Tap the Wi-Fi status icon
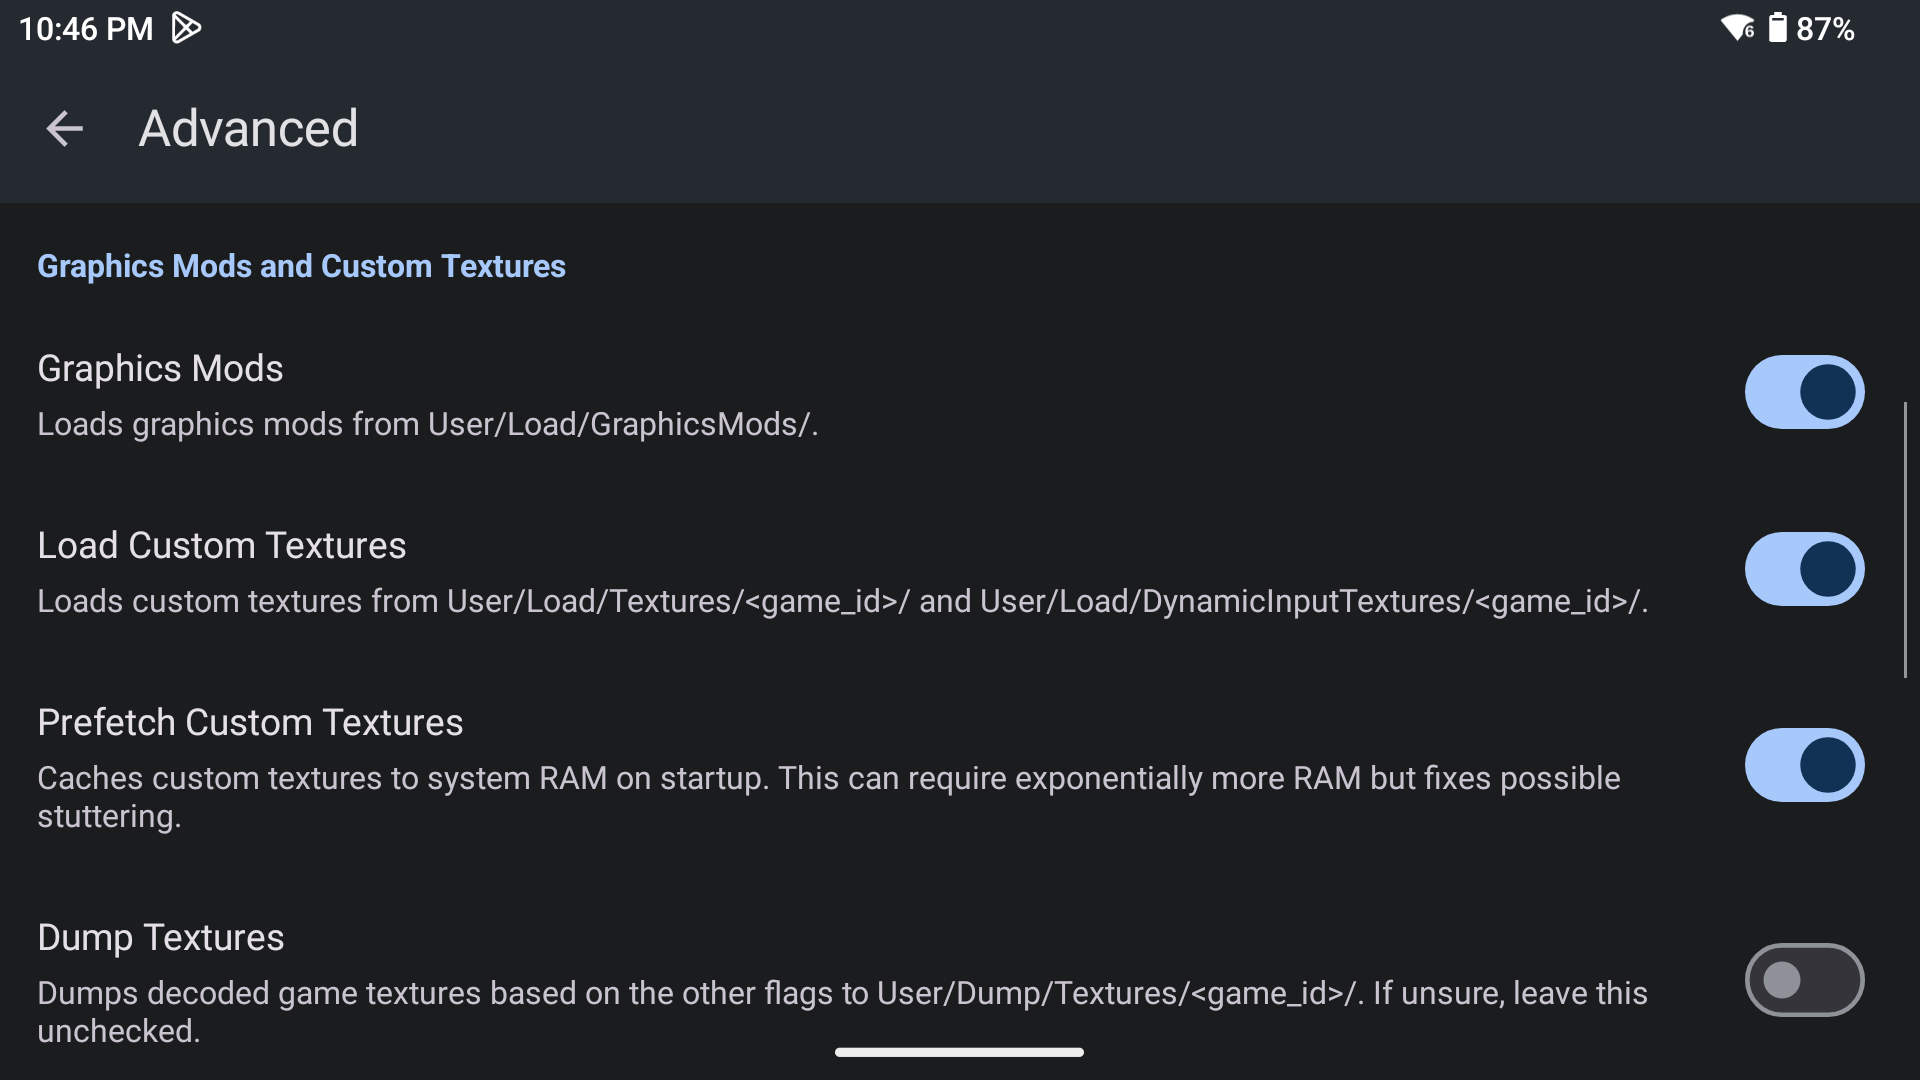The height and width of the screenshot is (1080, 1920). click(x=1737, y=28)
